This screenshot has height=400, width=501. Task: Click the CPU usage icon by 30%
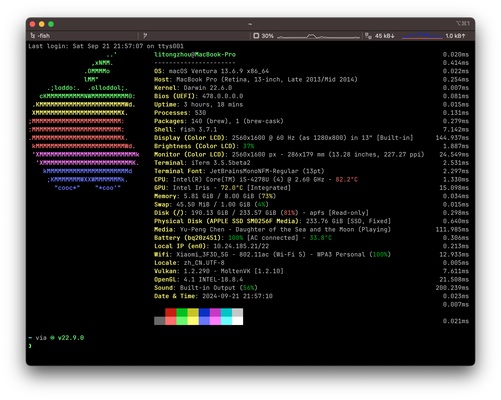tap(256, 36)
